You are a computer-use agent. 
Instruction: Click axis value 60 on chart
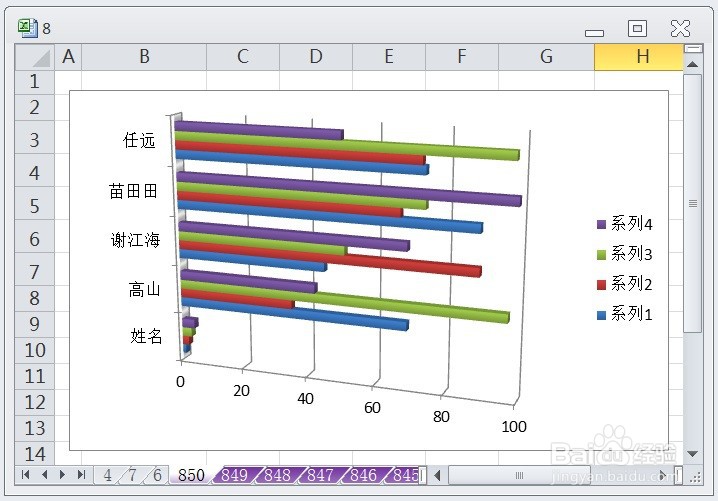click(x=372, y=408)
